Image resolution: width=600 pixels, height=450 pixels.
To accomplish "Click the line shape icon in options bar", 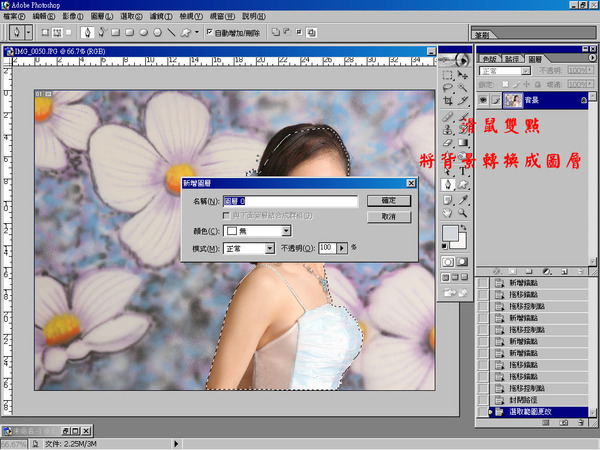I will click(x=171, y=32).
